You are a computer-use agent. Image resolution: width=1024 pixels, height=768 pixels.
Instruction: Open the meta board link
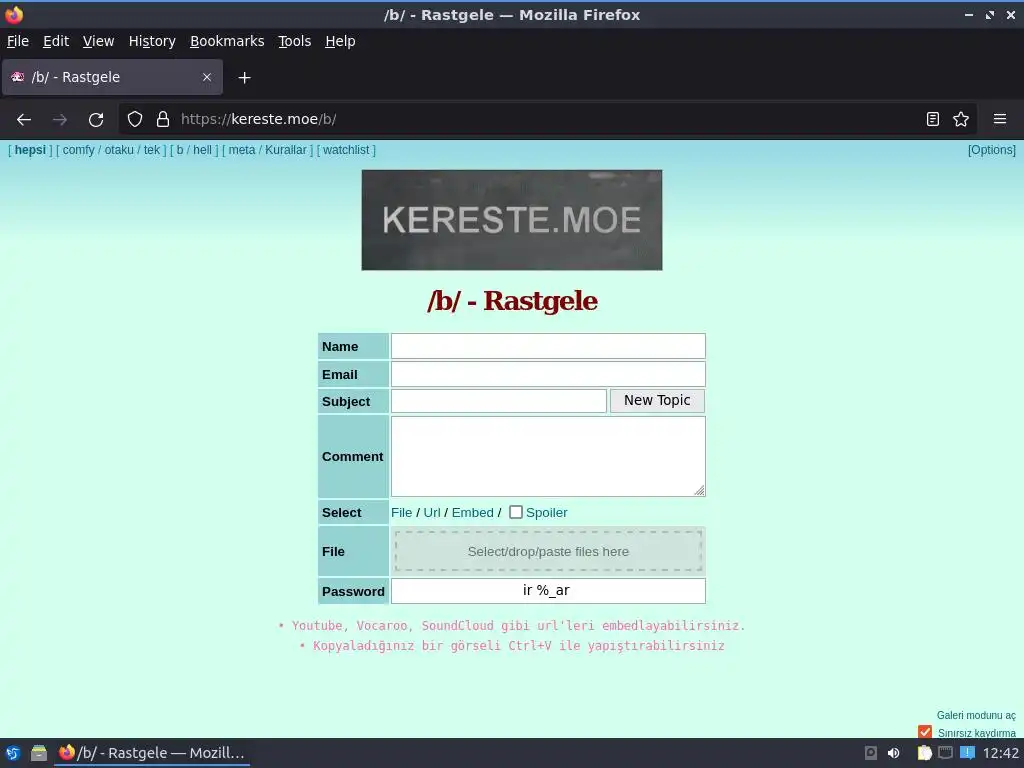[242, 150]
